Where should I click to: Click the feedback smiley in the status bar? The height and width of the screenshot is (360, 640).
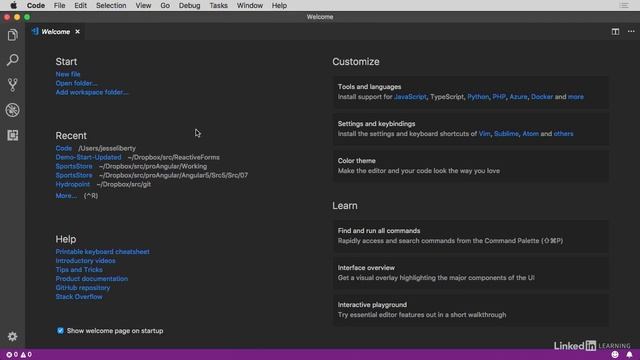[x=615, y=355]
